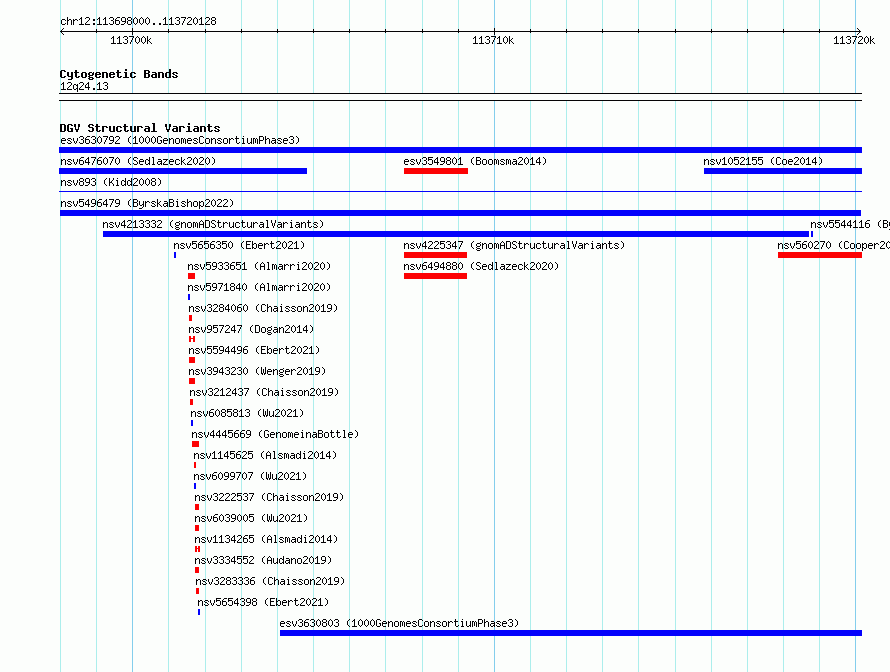Click the DGV Structural Variants track title
The width and height of the screenshot is (890, 672).
click(x=140, y=128)
